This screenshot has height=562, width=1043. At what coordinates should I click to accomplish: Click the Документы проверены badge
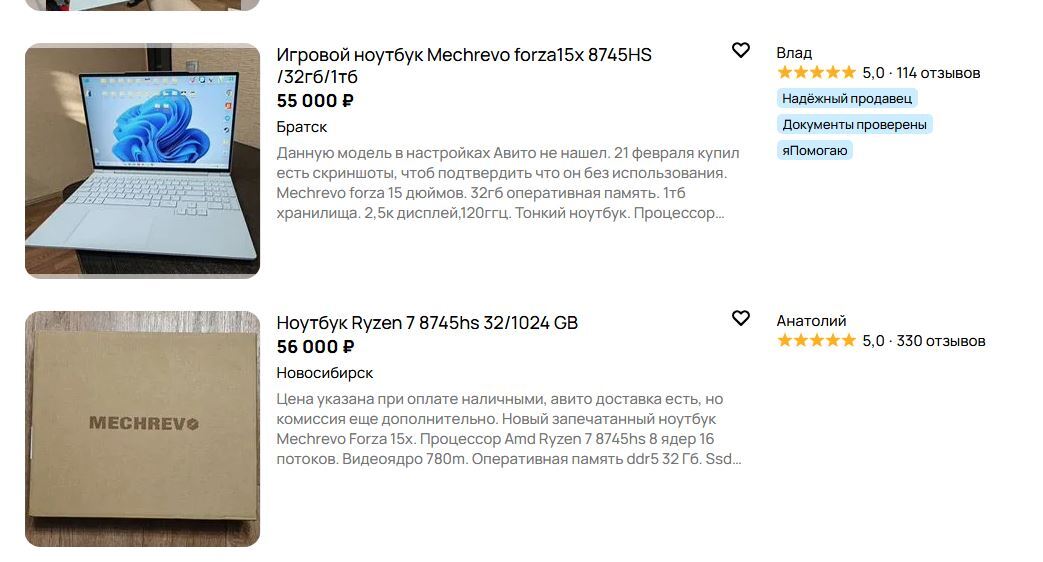pos(855,124)
